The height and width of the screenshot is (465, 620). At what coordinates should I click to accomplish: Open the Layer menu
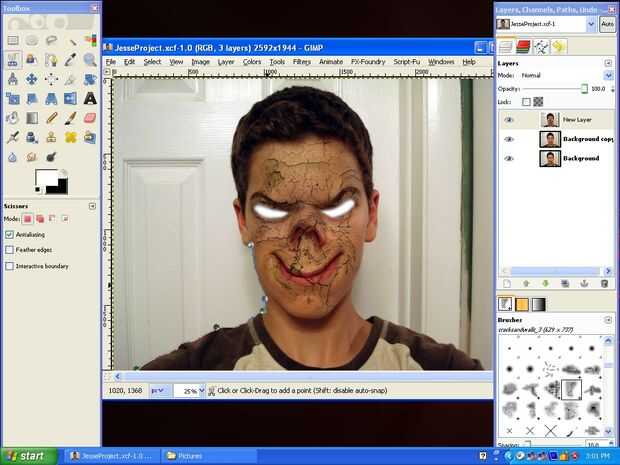(226, 62)
